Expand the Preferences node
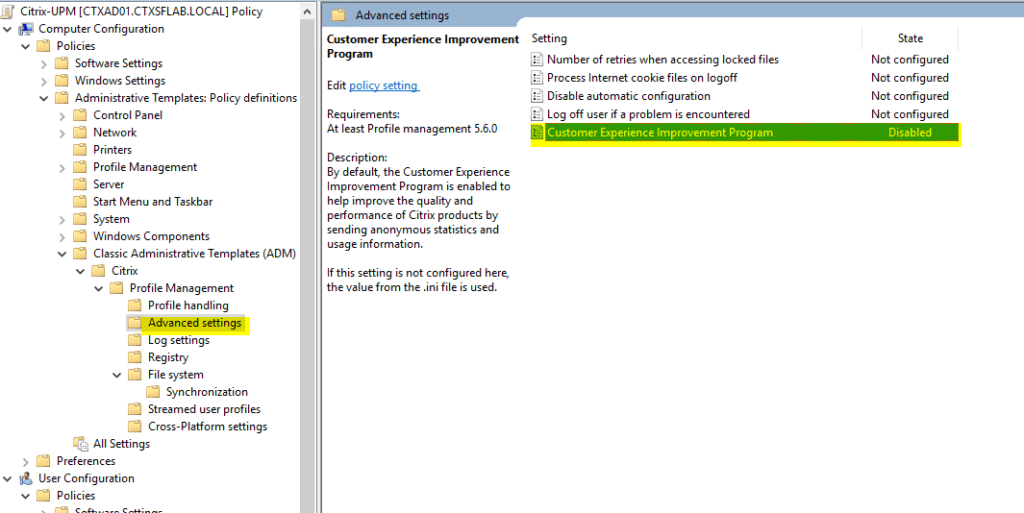This screenshot has width=1024, height=513. (26, 461)
